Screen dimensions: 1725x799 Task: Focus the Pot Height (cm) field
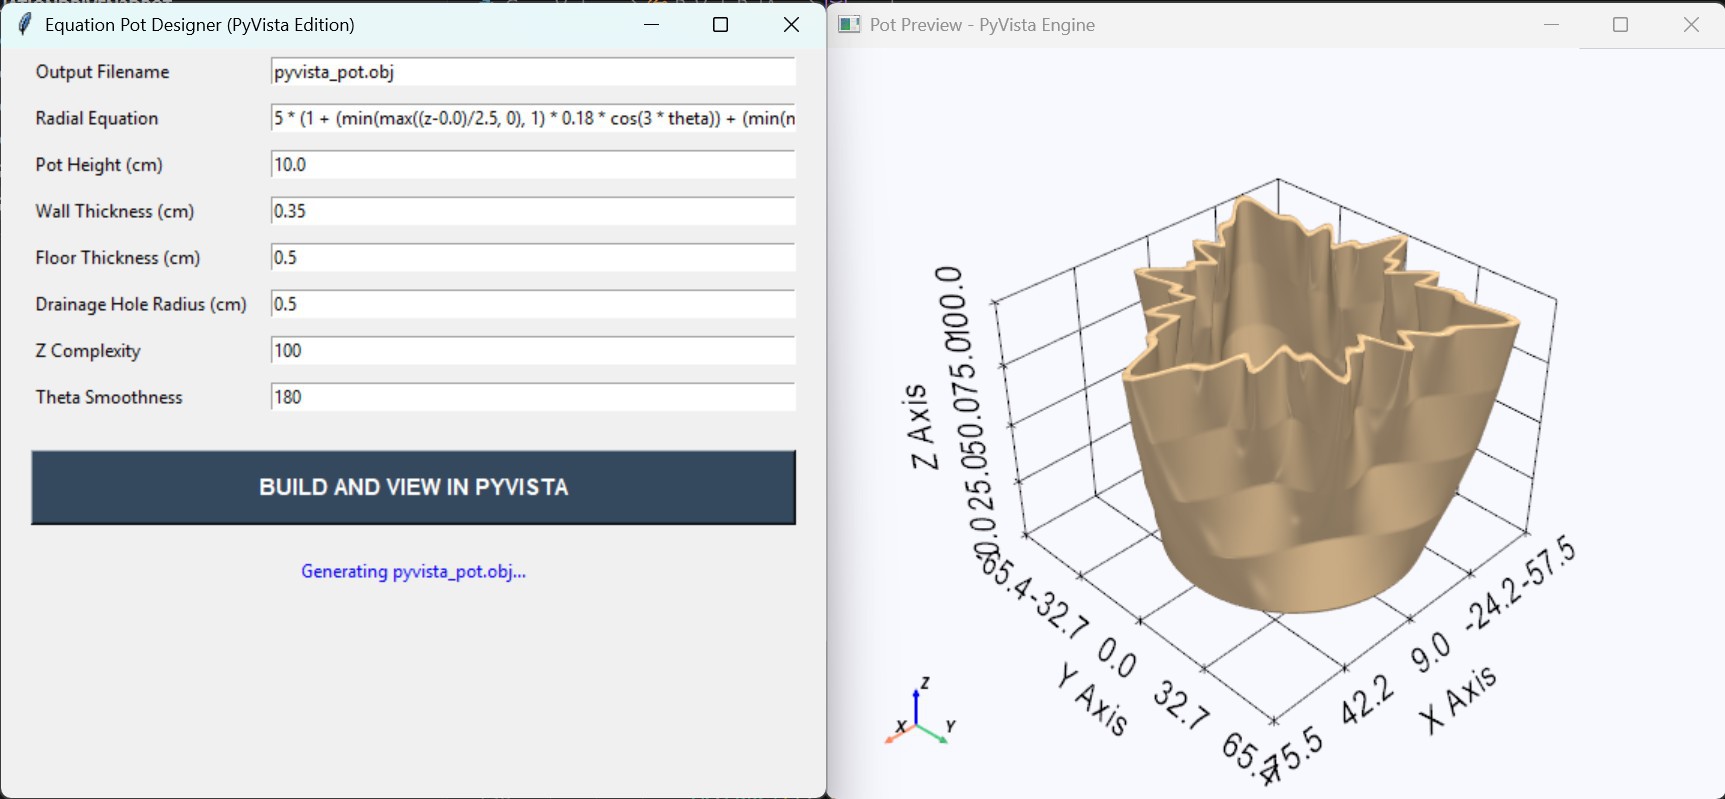coord(532,165)
